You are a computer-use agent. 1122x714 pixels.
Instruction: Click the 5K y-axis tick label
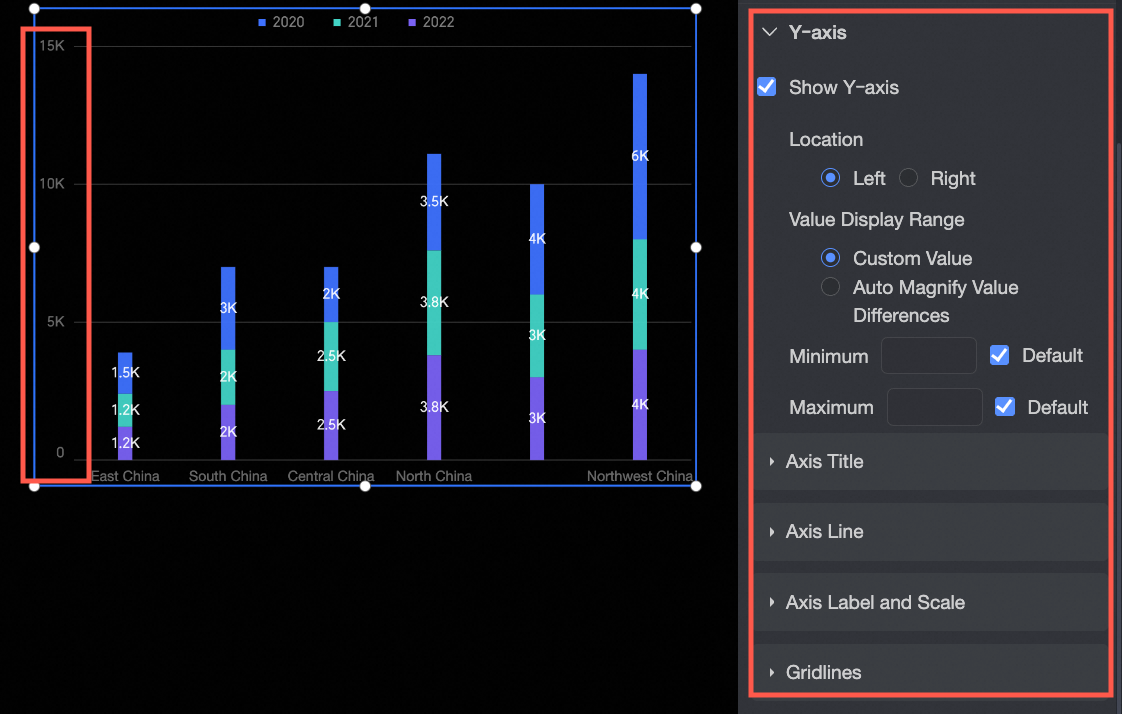pos(55,322)
